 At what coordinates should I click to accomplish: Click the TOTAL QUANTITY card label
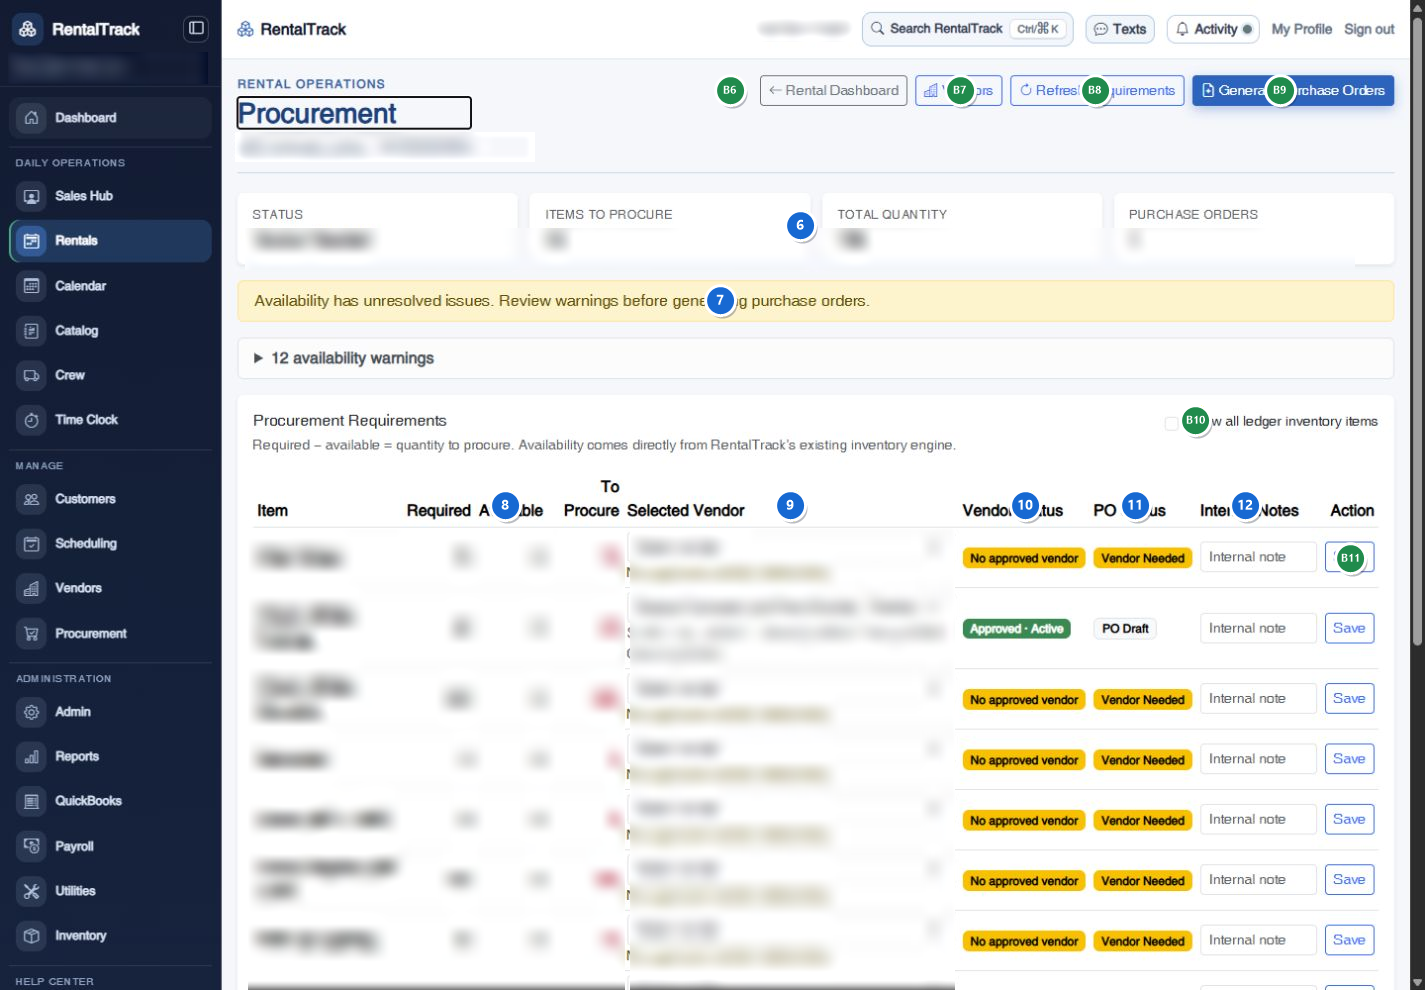tap(892, 215)
